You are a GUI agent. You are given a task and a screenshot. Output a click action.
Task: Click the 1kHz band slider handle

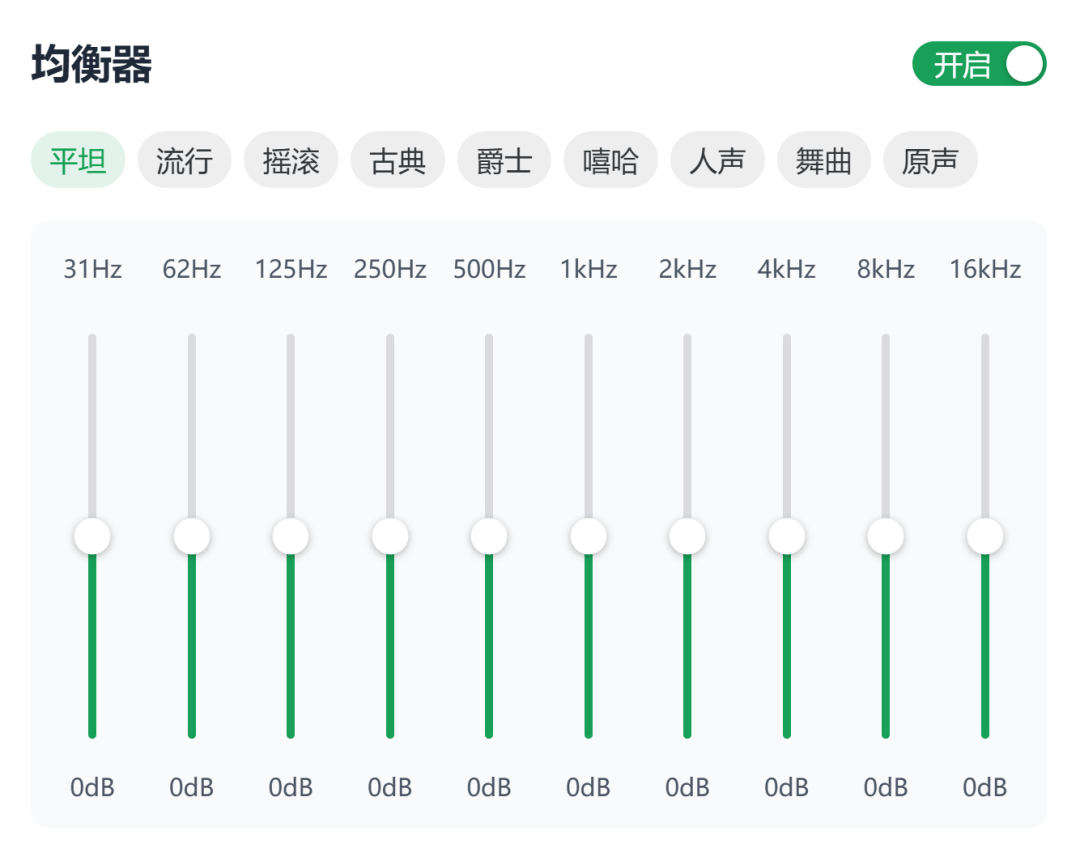(x=588, y=536)
